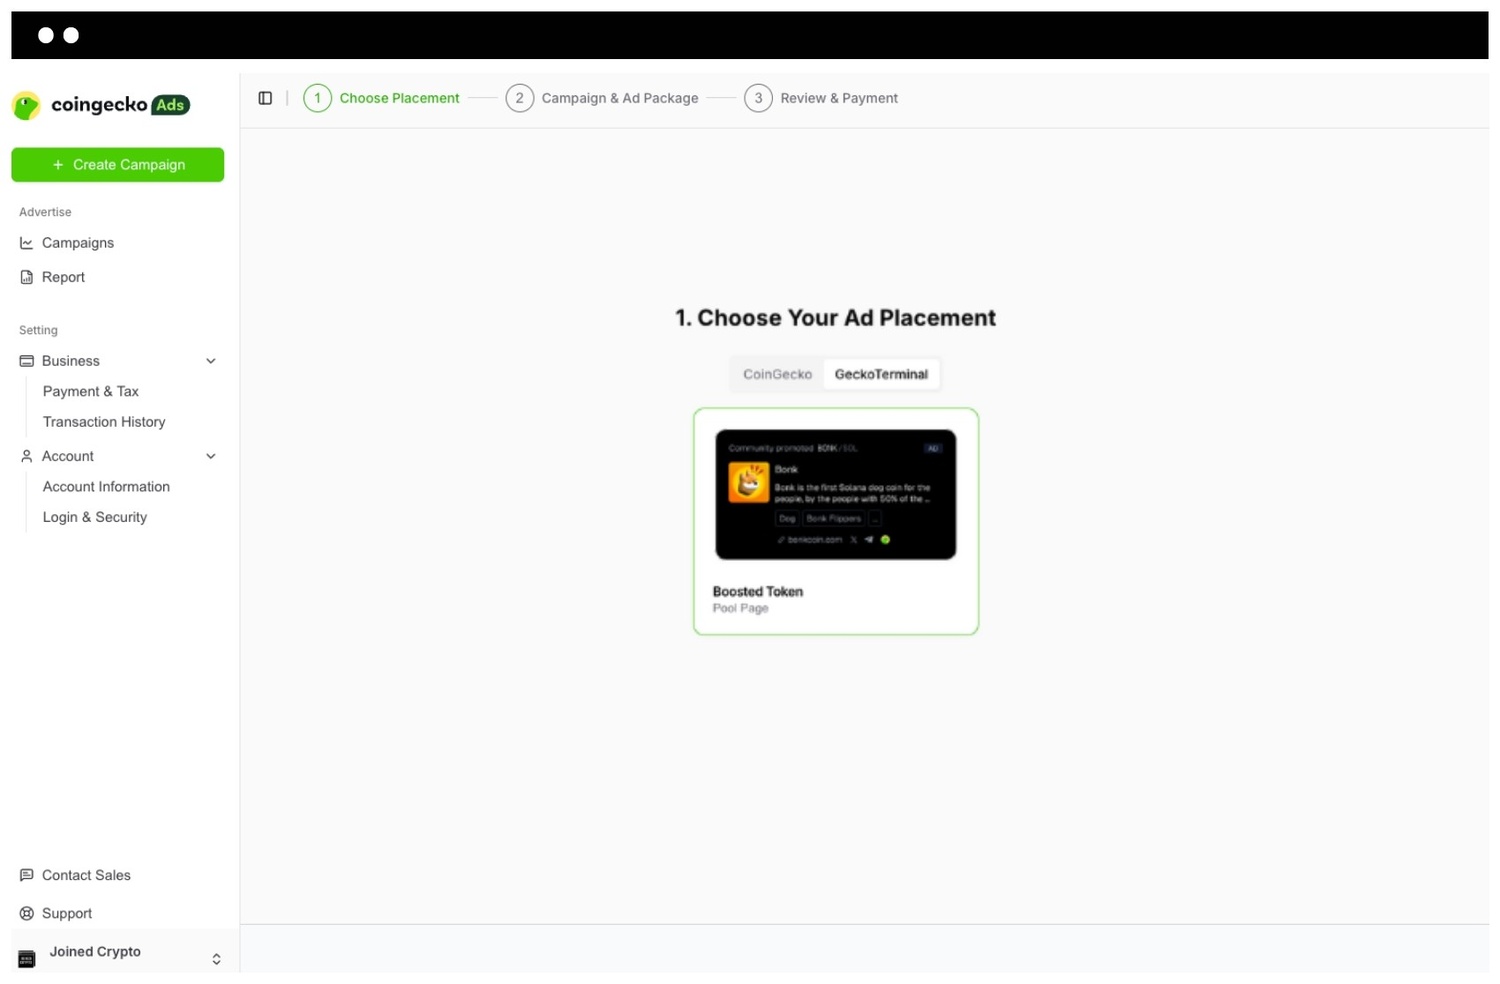1500x984 pixels.
Task: Open the Joined Crypto account switcher arrows
Action: [x=216, y=959]
